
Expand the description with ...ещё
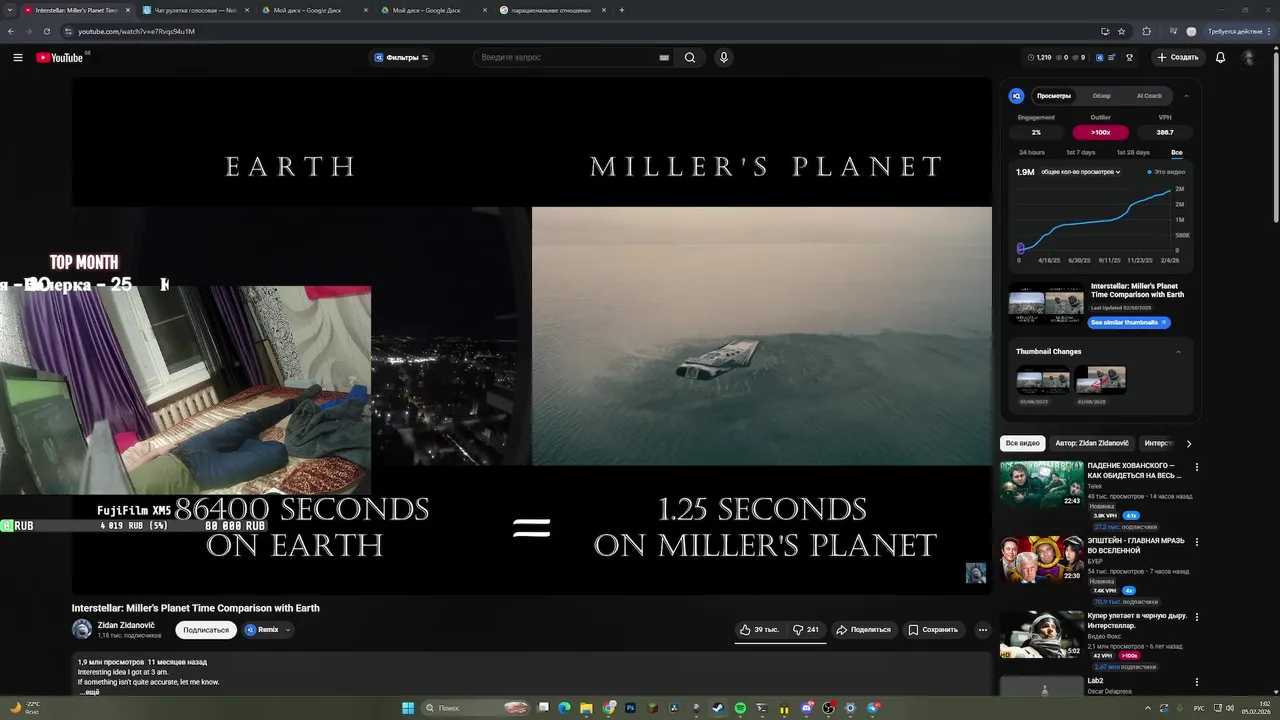(x=90, y=692)
